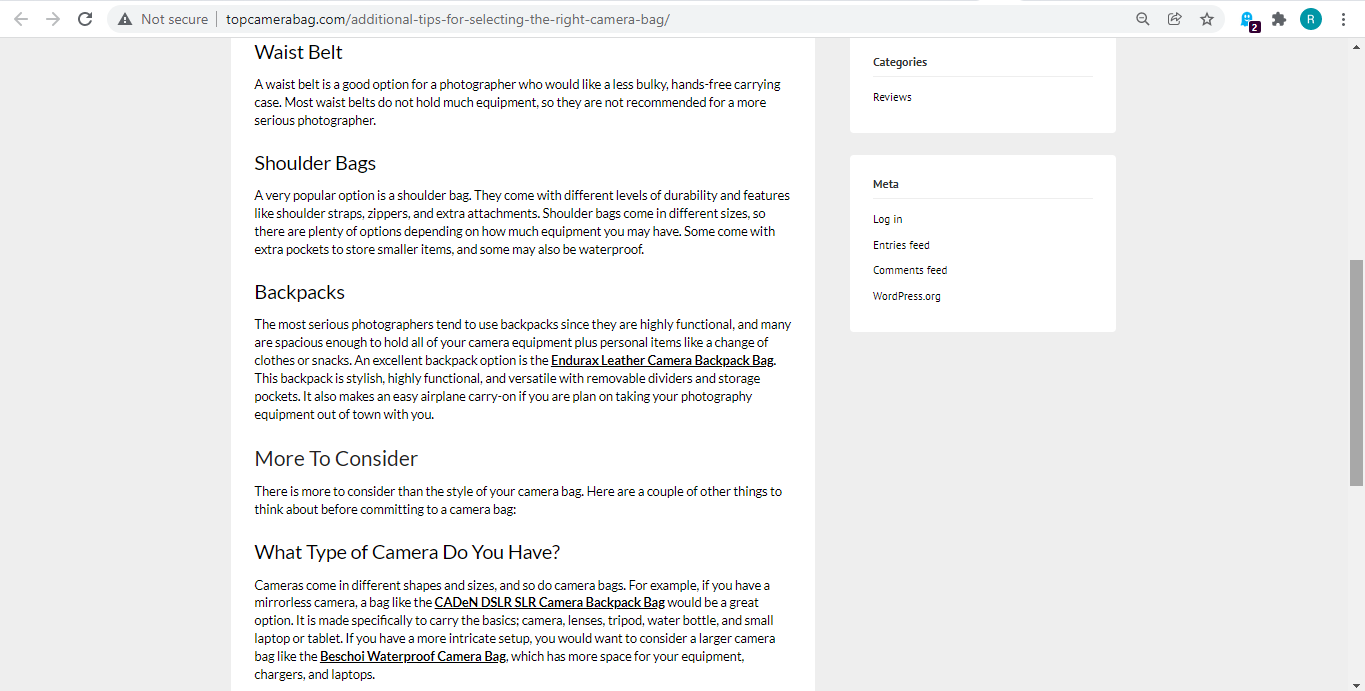The width and height of the screenshot is (1365, 691).
Task: Open the Entries feed link
Action: 901,245
